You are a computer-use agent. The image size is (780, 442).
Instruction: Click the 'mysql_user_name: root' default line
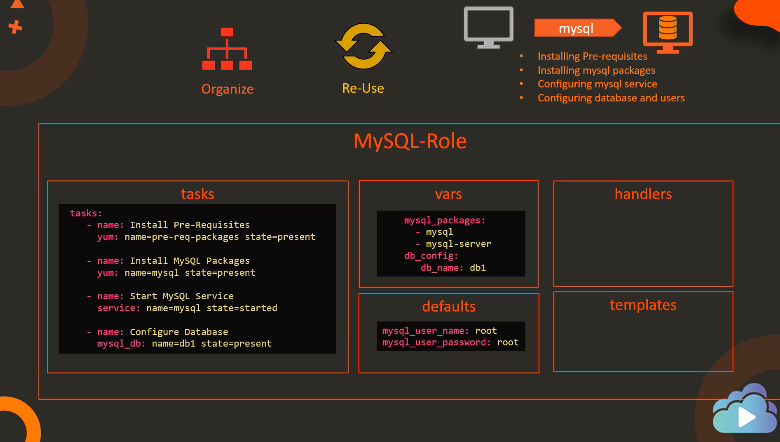440,331
